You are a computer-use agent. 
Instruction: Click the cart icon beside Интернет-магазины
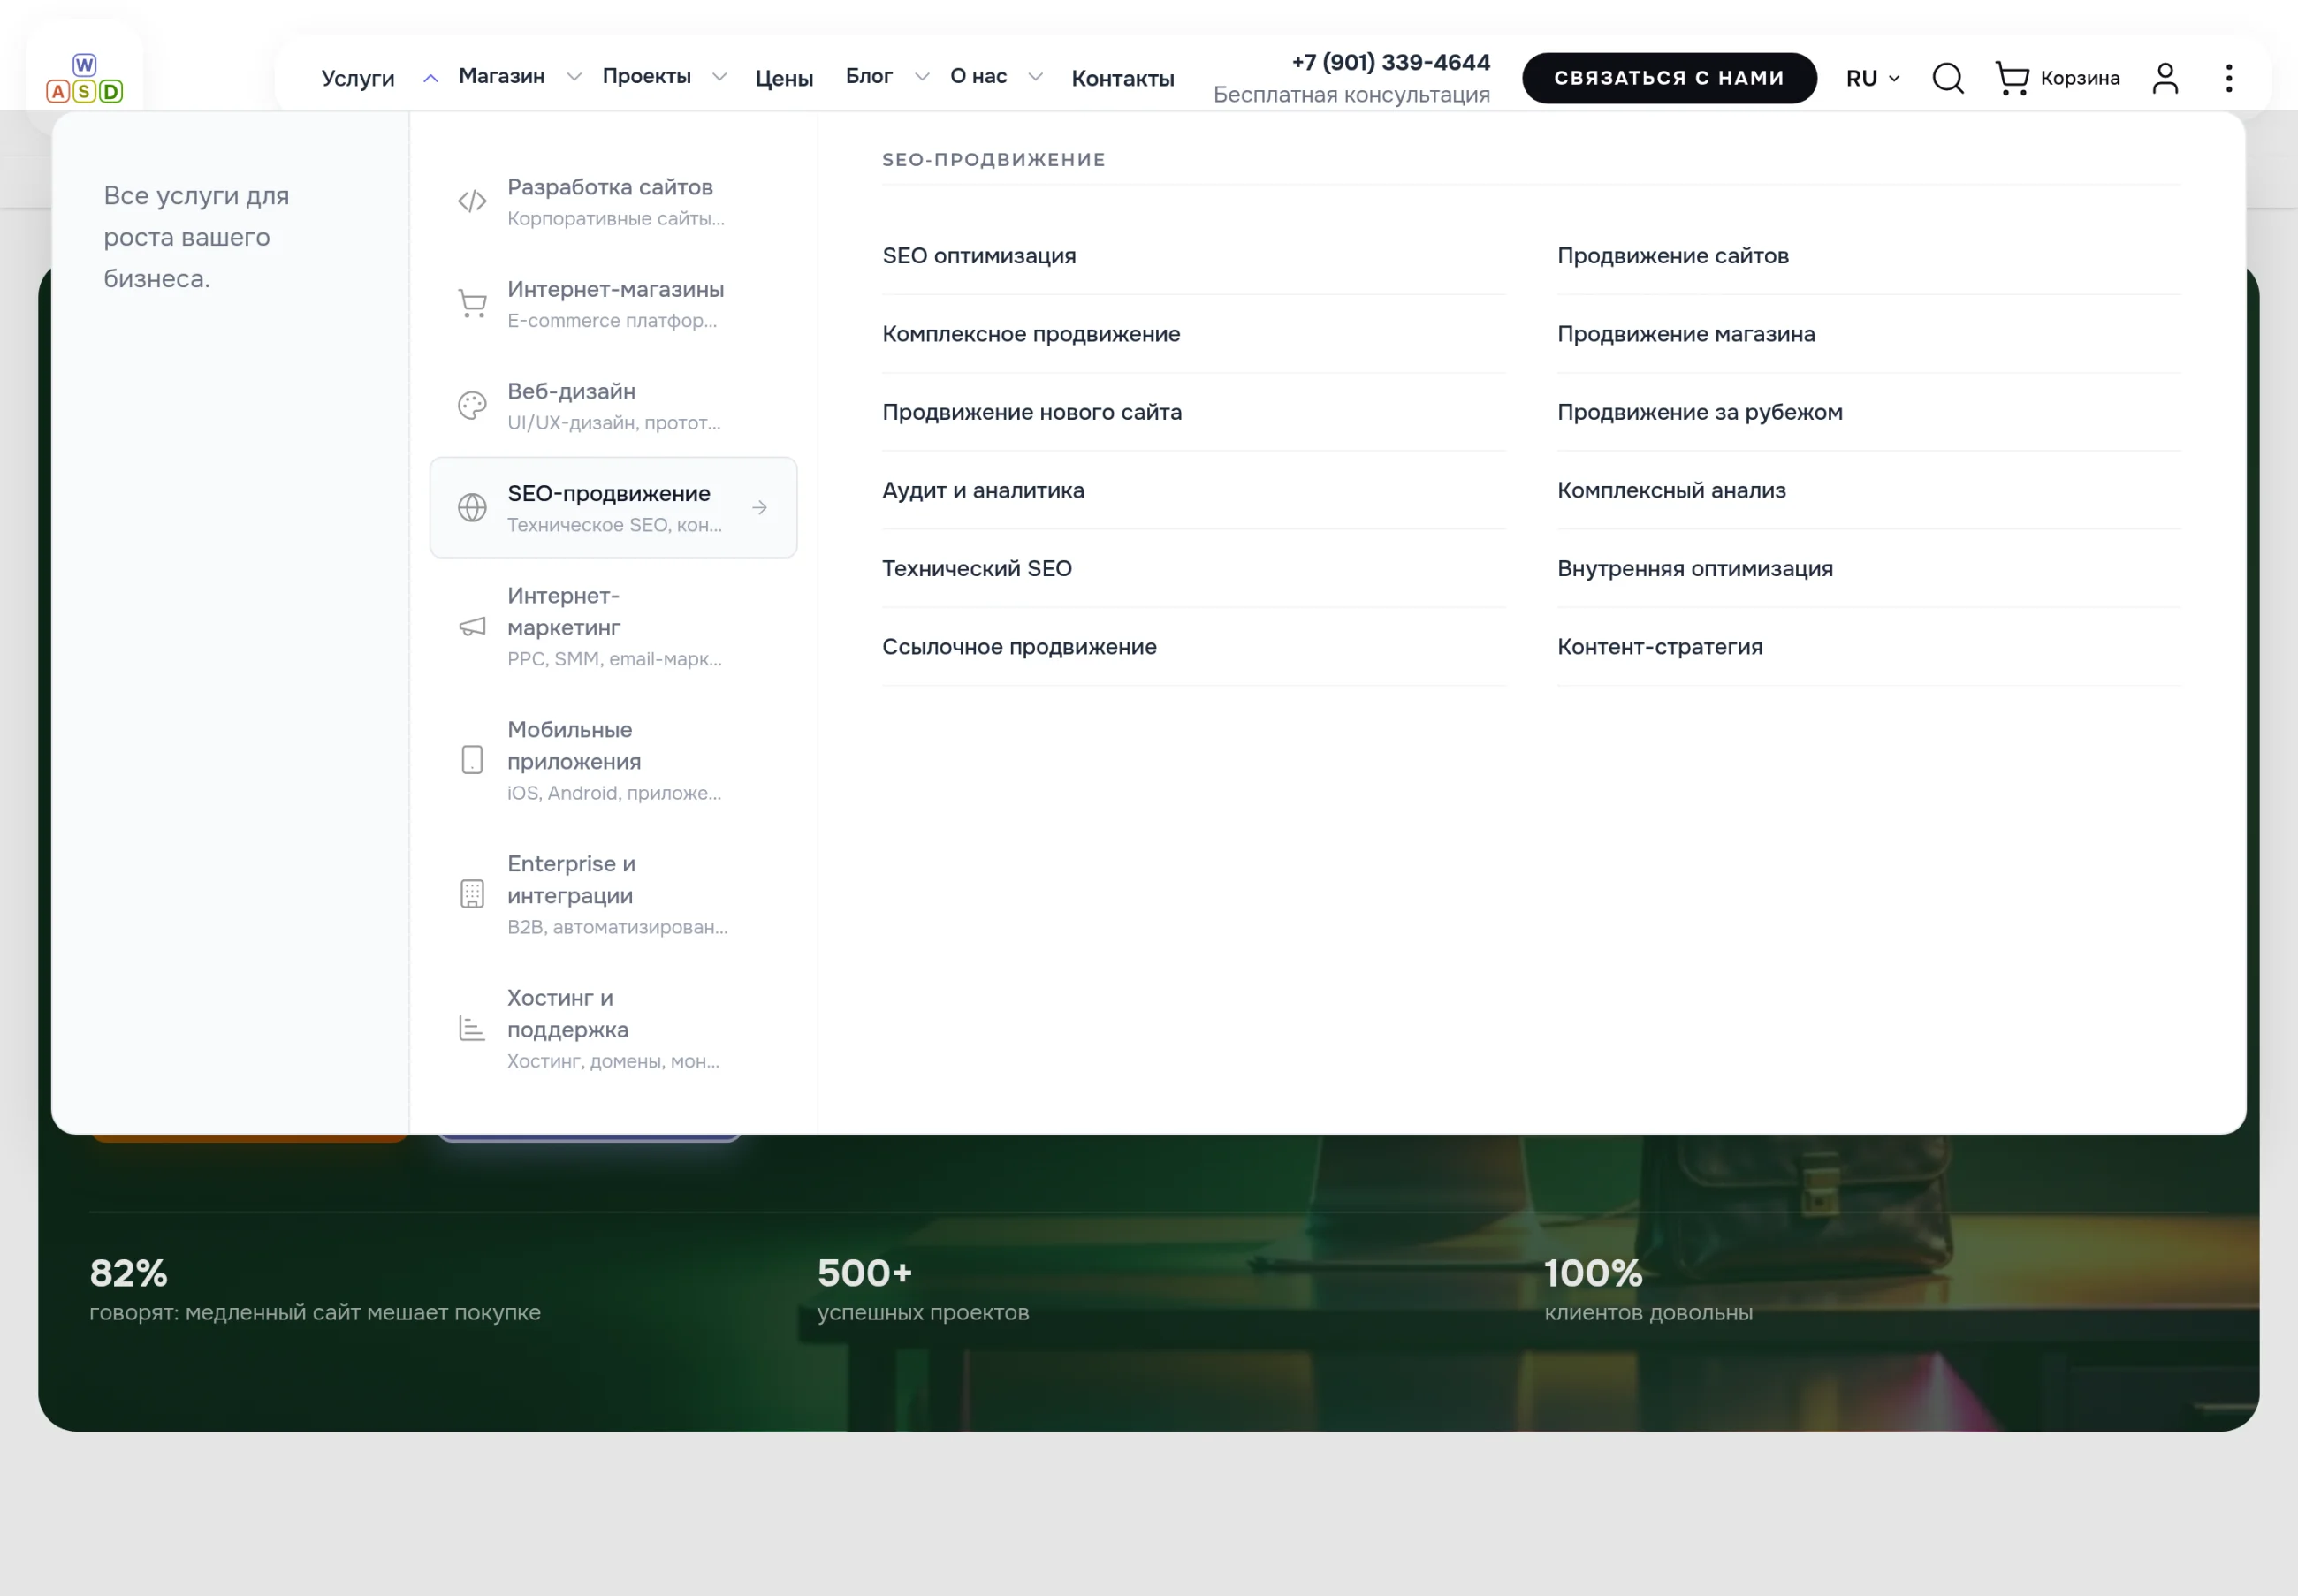coord(472,304)
